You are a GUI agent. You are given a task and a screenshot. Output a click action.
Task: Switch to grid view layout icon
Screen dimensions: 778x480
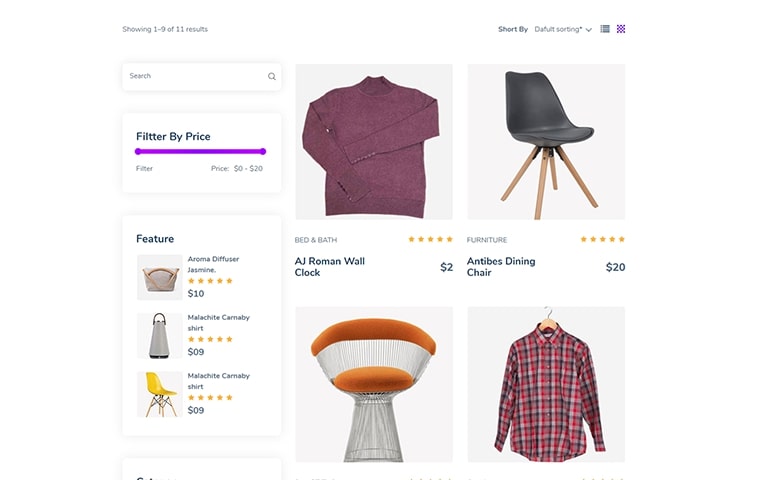pos(621,29)
